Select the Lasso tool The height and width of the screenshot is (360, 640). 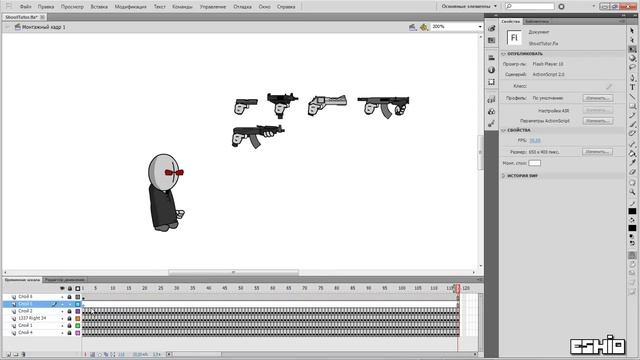click(632, 67)
